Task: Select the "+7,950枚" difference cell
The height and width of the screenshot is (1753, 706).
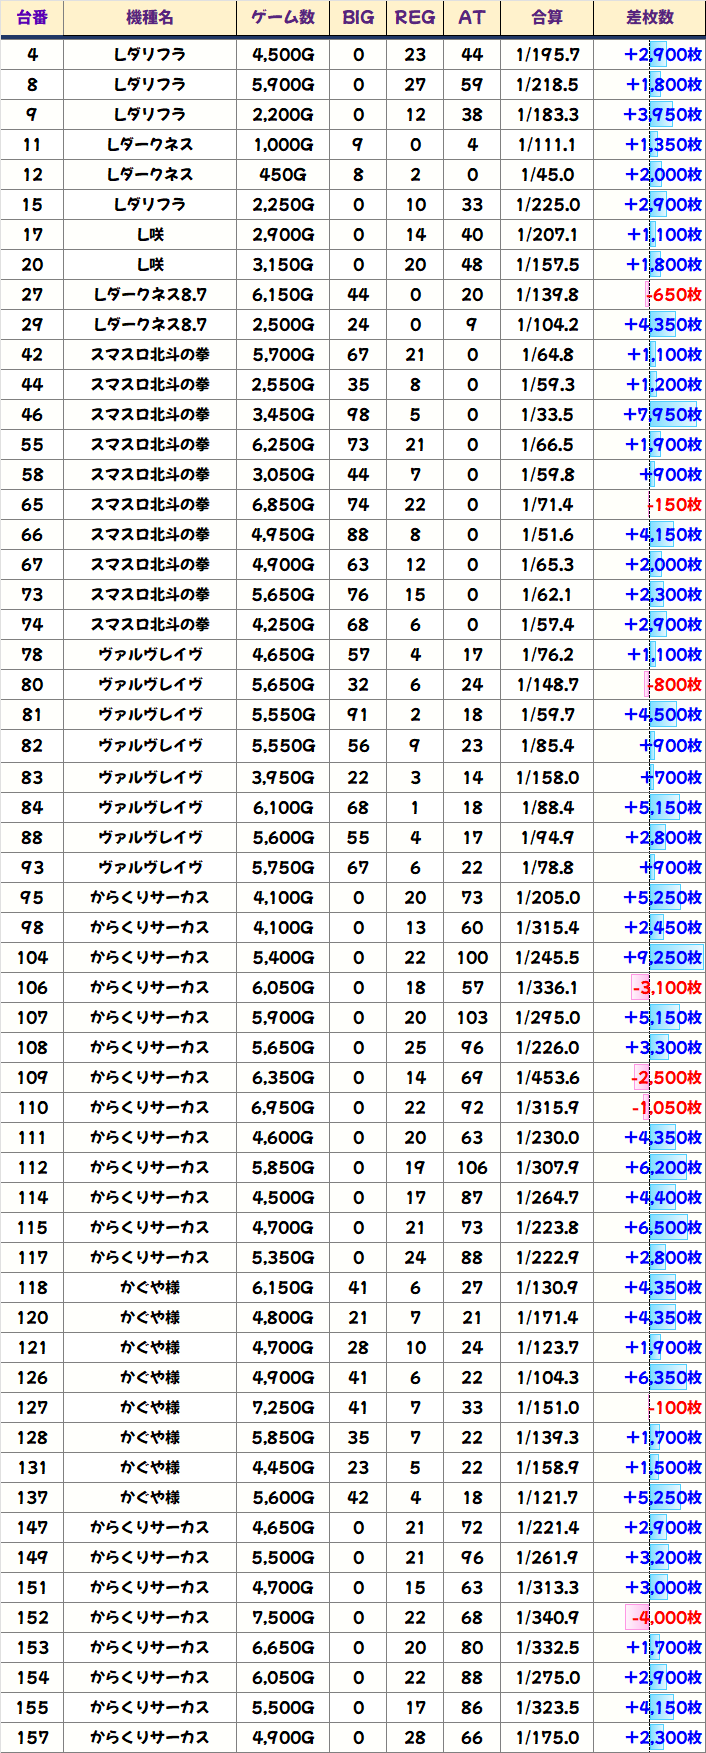Action: coord(650,415)
